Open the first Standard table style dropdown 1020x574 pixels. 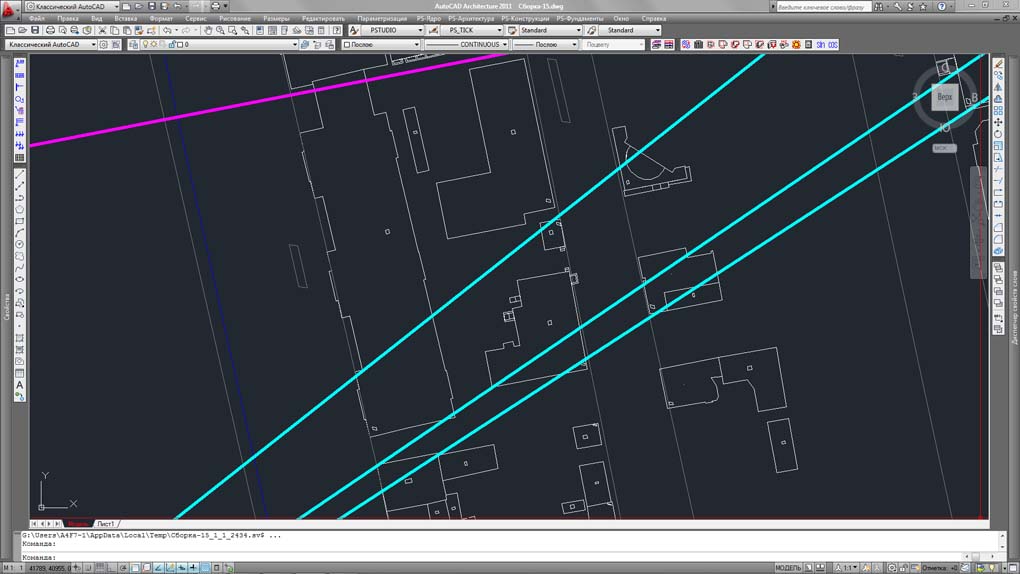[x=550, y=31]
